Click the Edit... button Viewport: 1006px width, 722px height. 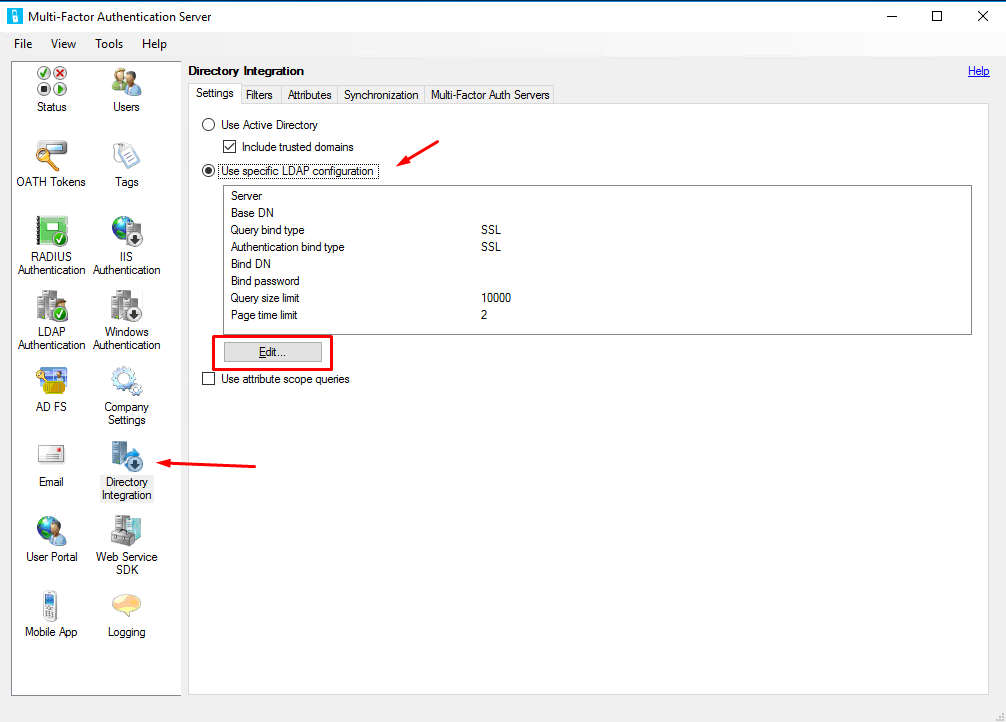point(273,352)
